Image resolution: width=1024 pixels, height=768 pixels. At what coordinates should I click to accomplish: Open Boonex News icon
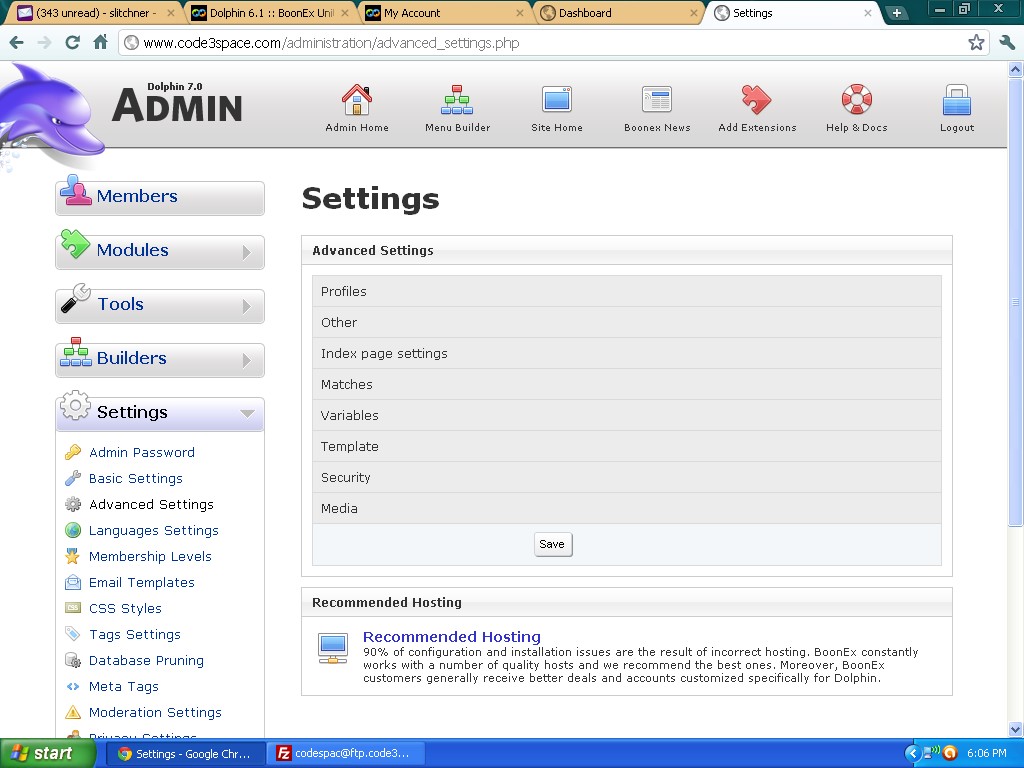click(657, 100)
